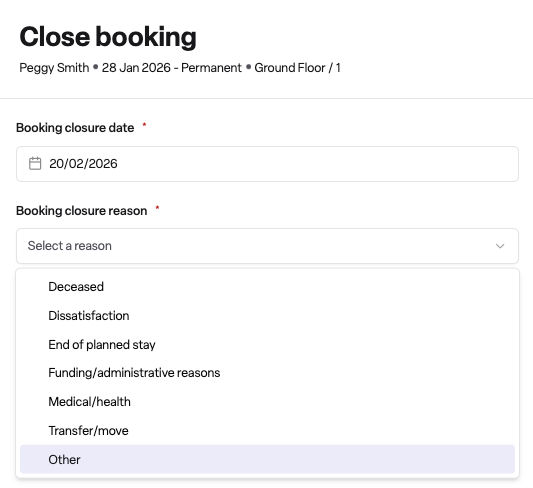Image resolution: width=533 pixels, height=488 pixels.
Task: Pick 'End of planned stay' option
Action: pos(267,345)
